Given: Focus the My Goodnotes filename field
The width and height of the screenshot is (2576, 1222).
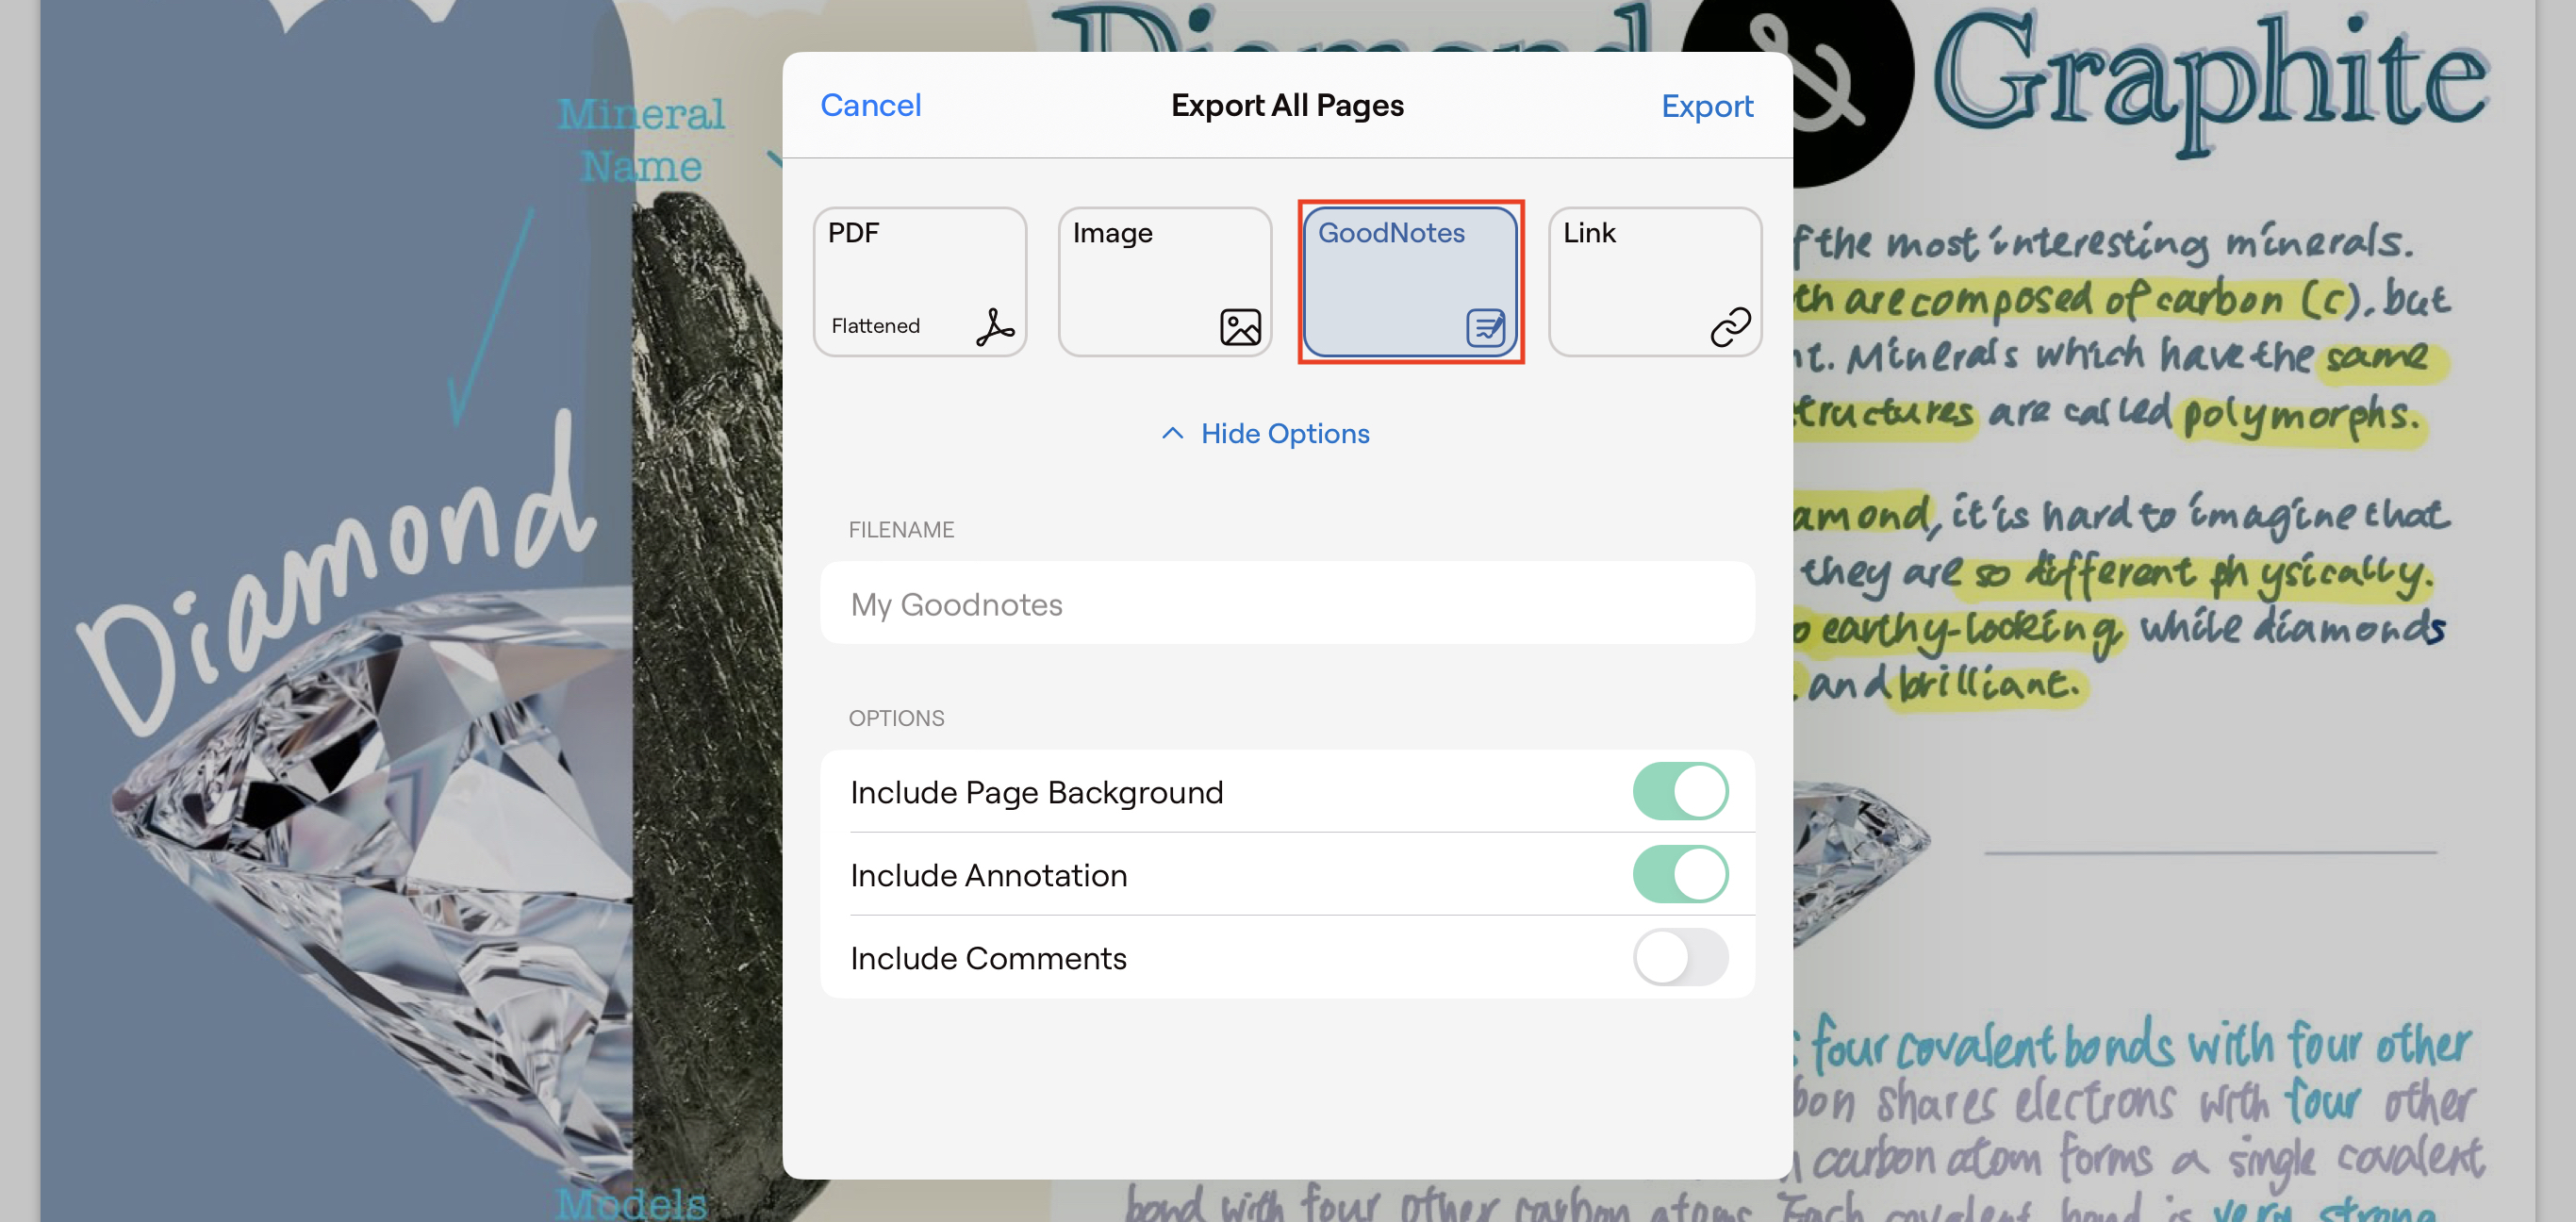Looking at the screenshot, I should (1286, 604).
